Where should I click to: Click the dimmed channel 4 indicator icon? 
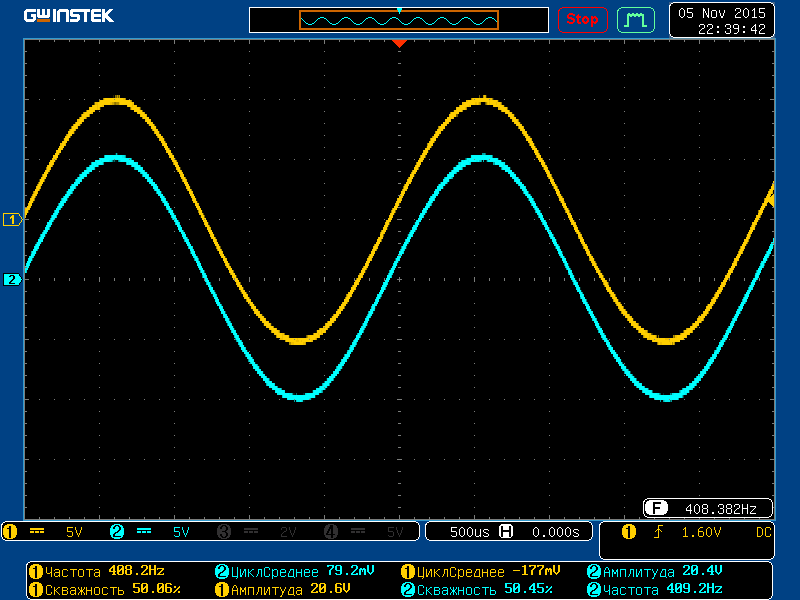[x=331, y=532]
